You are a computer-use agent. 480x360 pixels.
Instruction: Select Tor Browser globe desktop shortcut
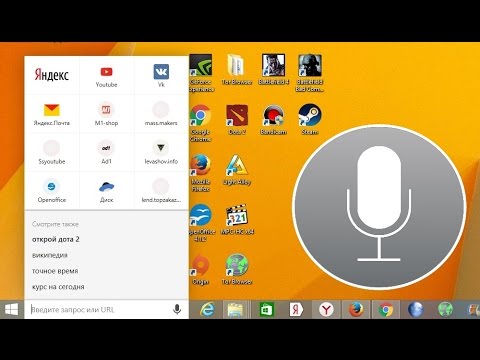[x=237, y=269]
